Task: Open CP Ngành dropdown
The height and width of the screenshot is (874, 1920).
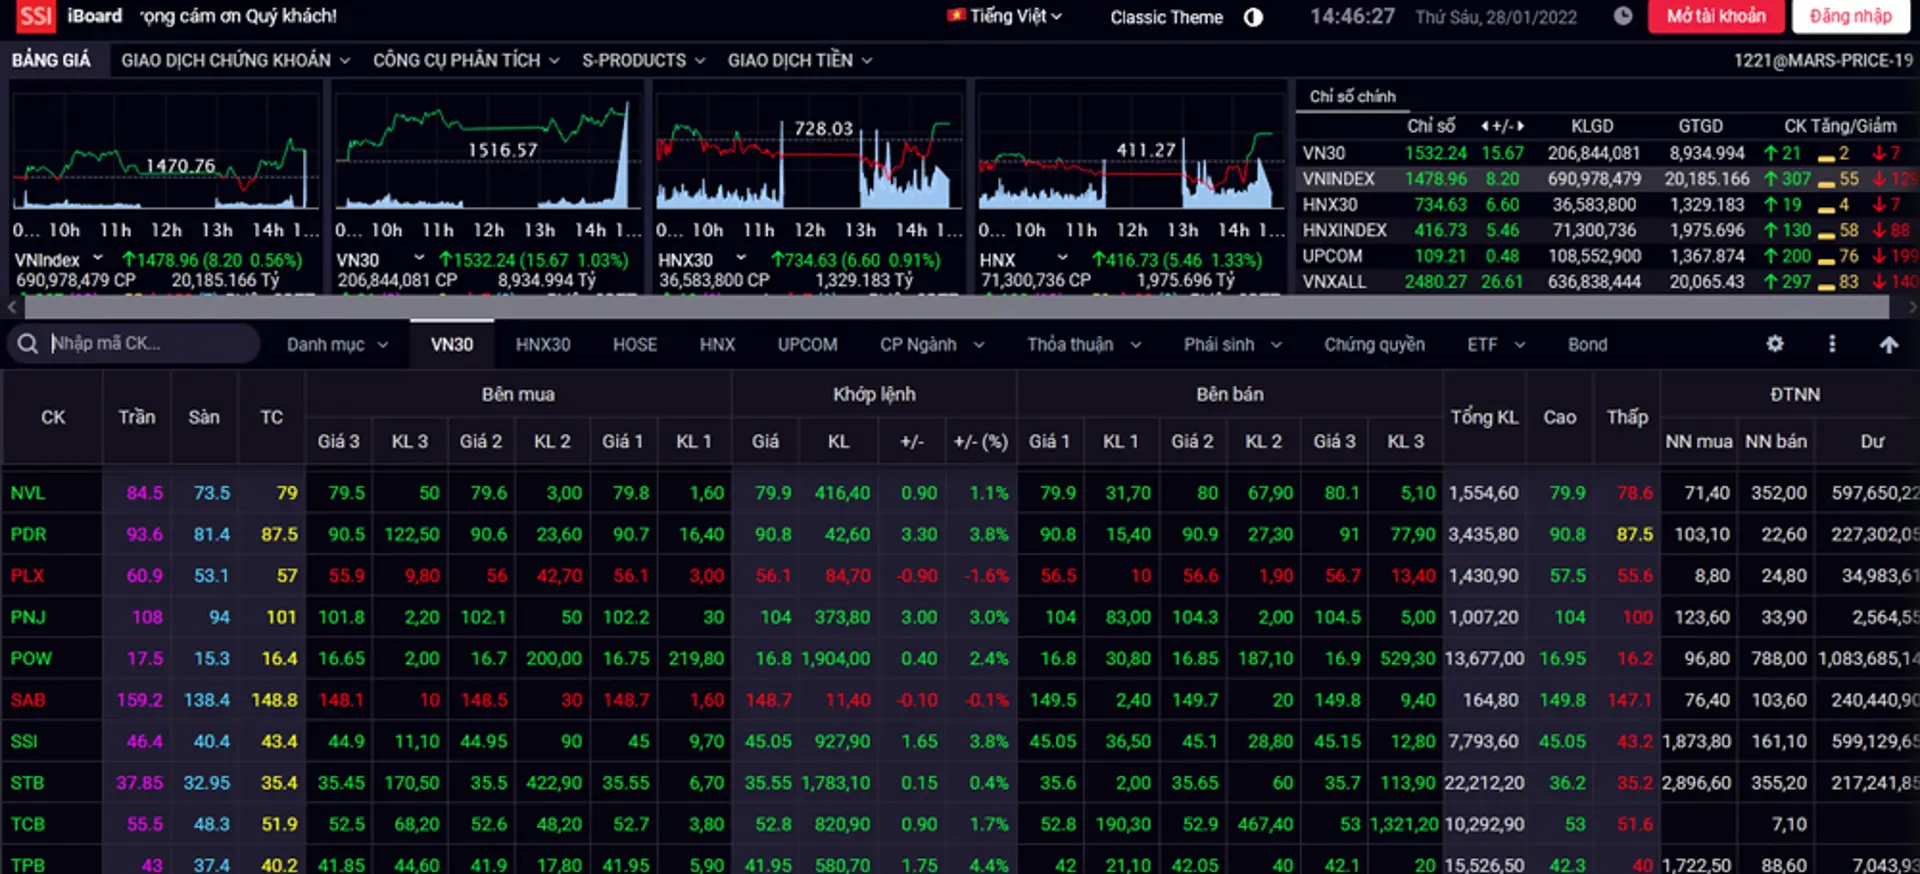Action: [x=932, y=345]
